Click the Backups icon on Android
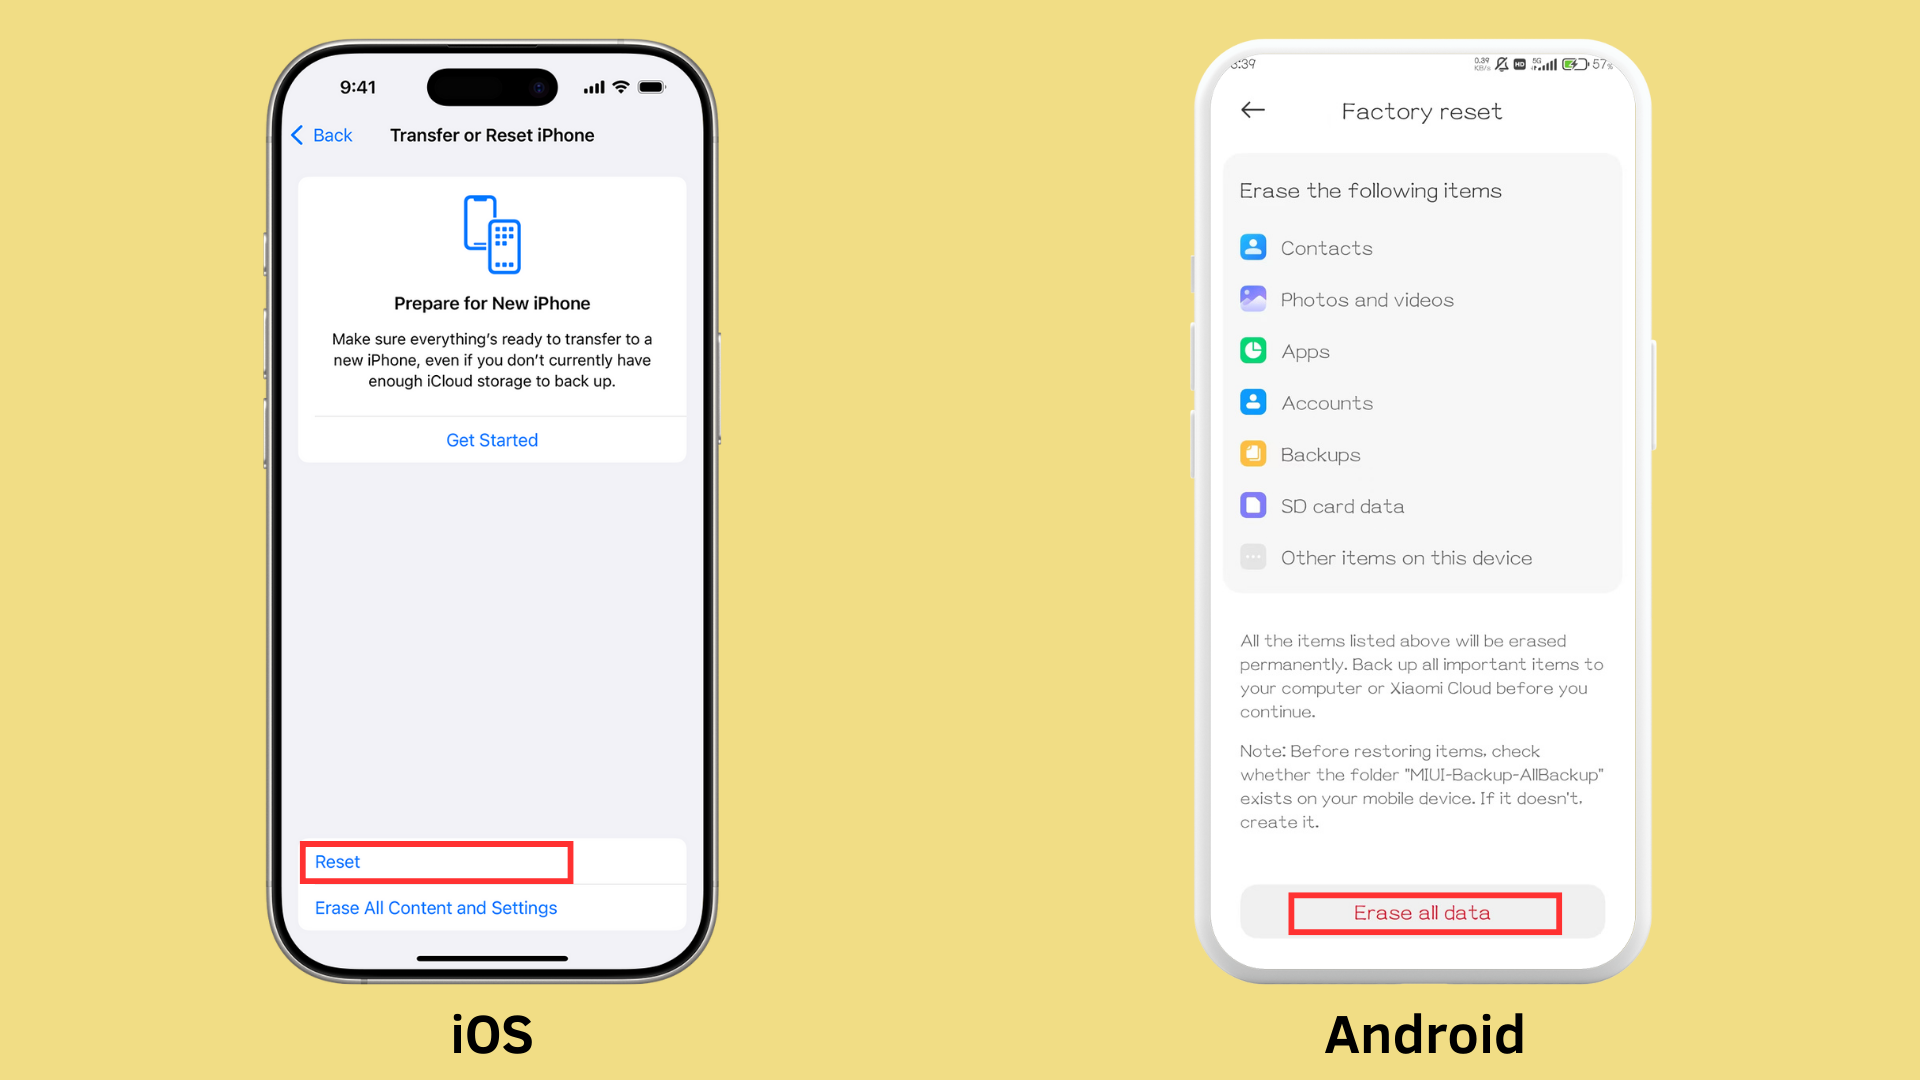 coord(1254,454)
